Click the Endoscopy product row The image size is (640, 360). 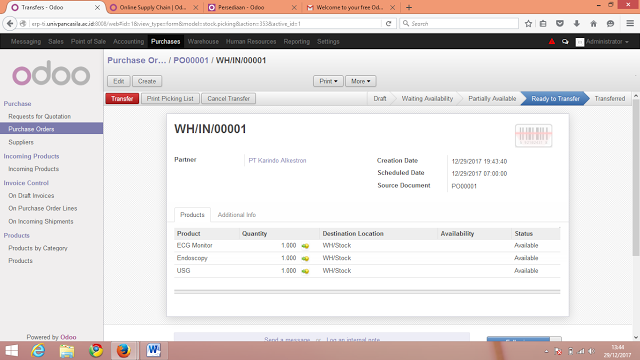(x=367, y=258)
